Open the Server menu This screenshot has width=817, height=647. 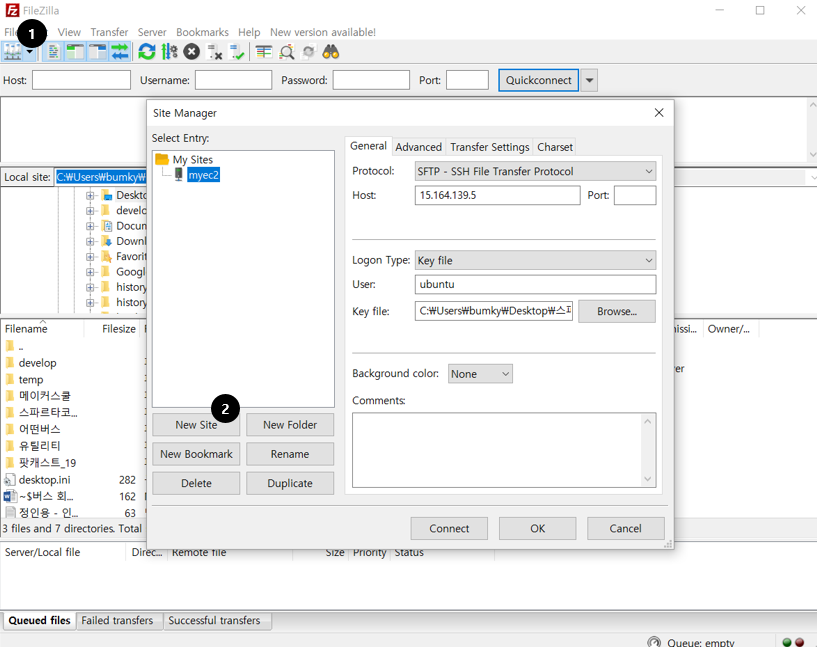pos(152,32)
